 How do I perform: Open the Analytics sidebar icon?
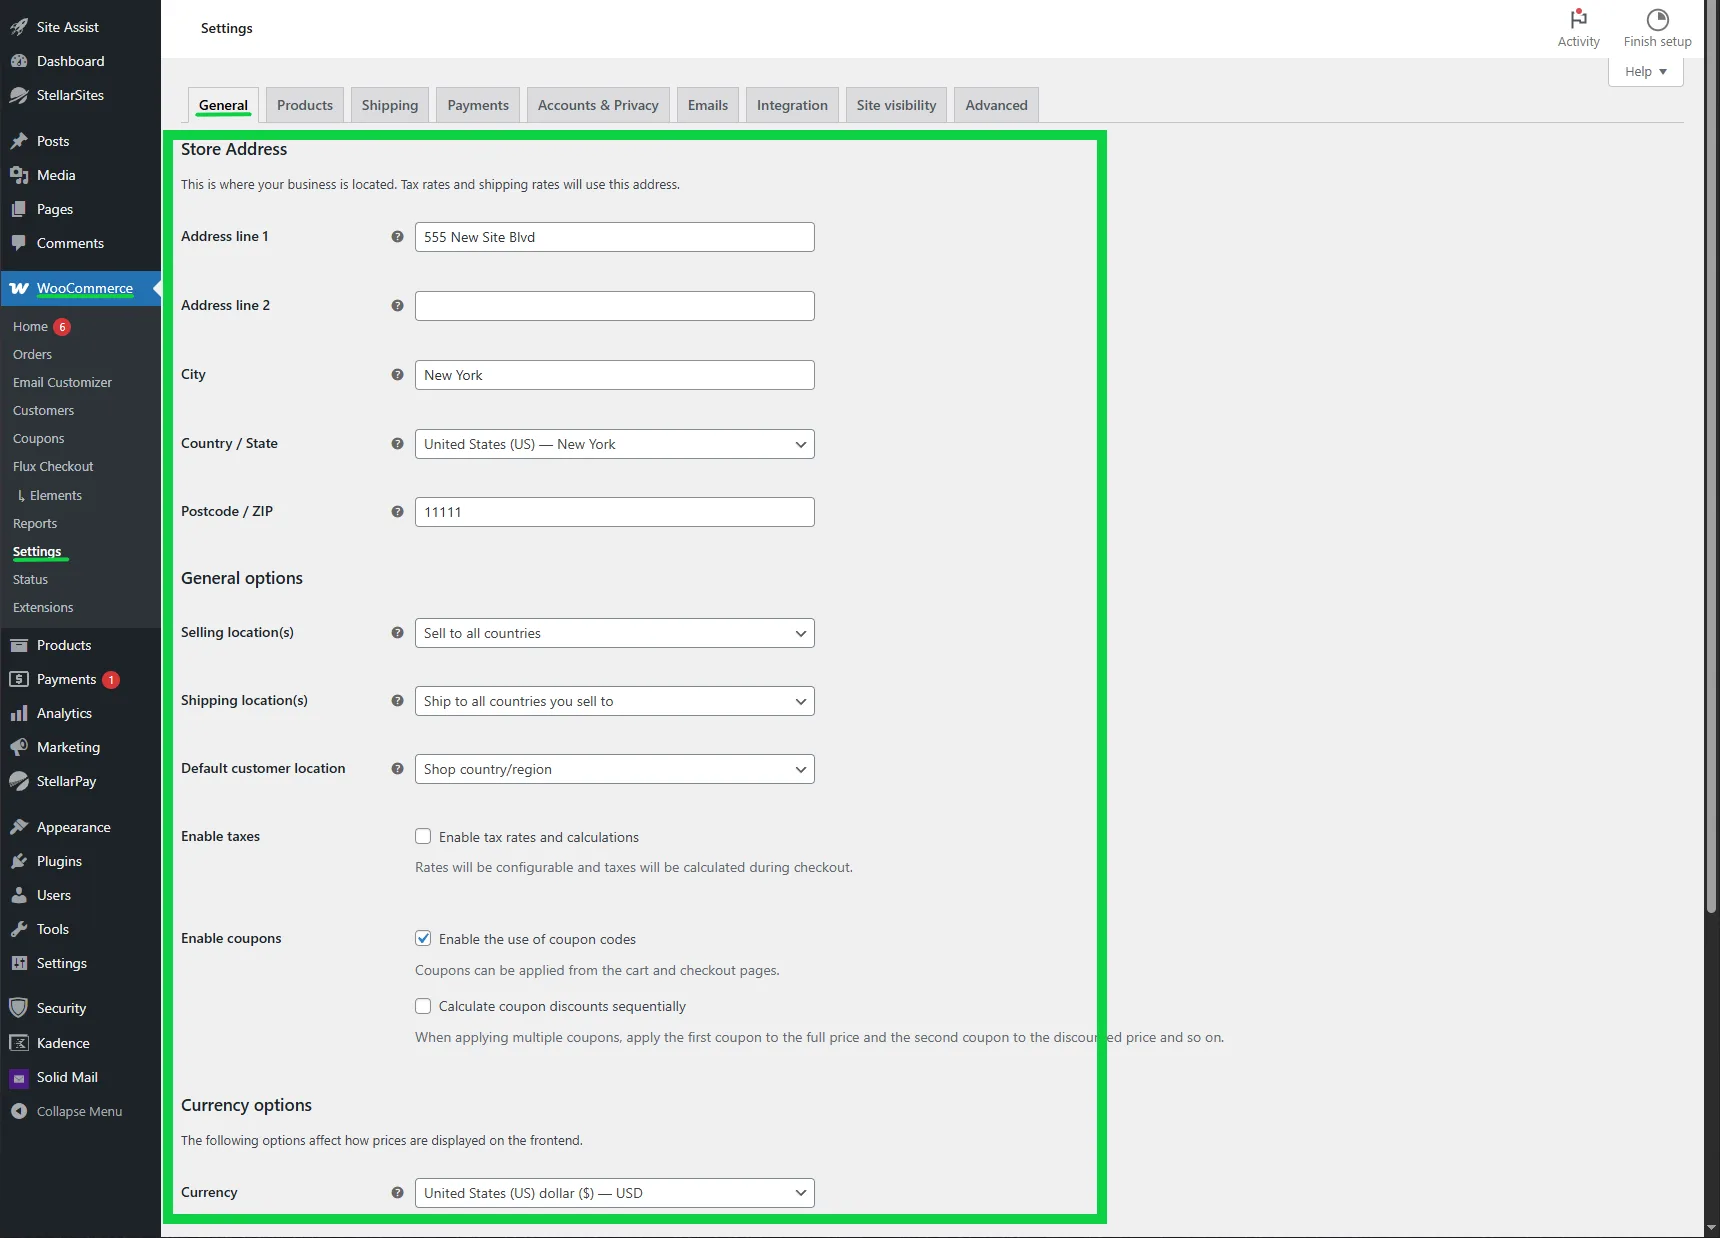tap(20, 713)
